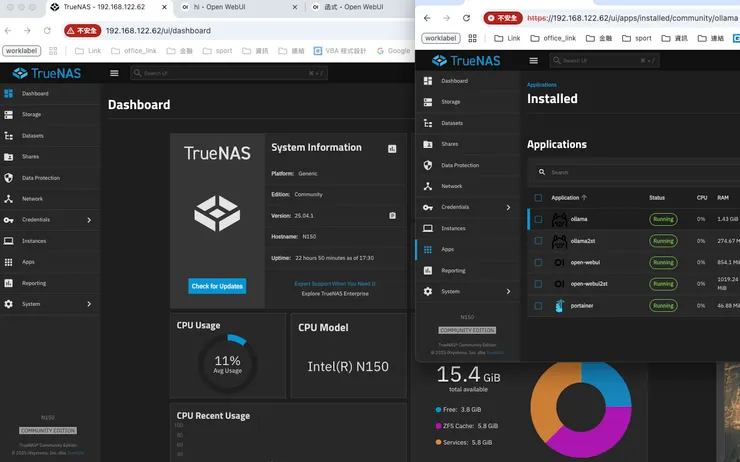Screen dimensions: 740x462
Task: Click Check for Updates button
Action: [217, 286]
